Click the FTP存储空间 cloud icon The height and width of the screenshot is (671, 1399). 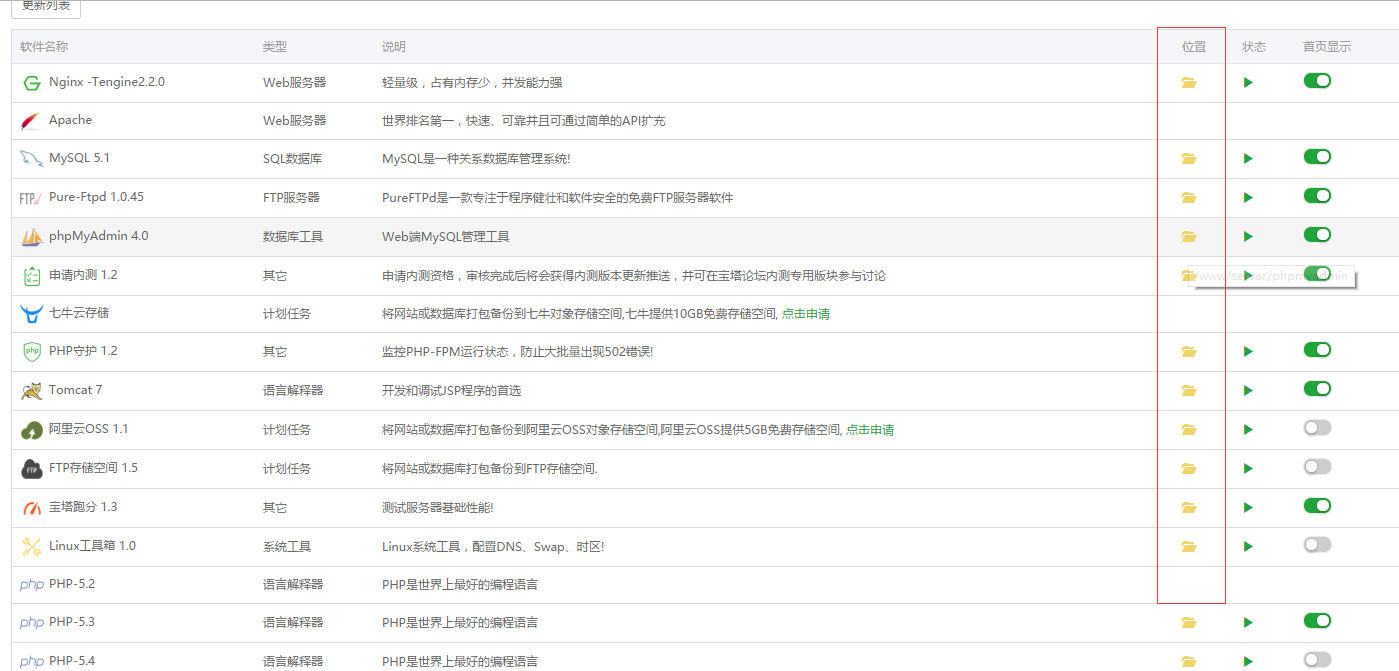click(31, 469)
